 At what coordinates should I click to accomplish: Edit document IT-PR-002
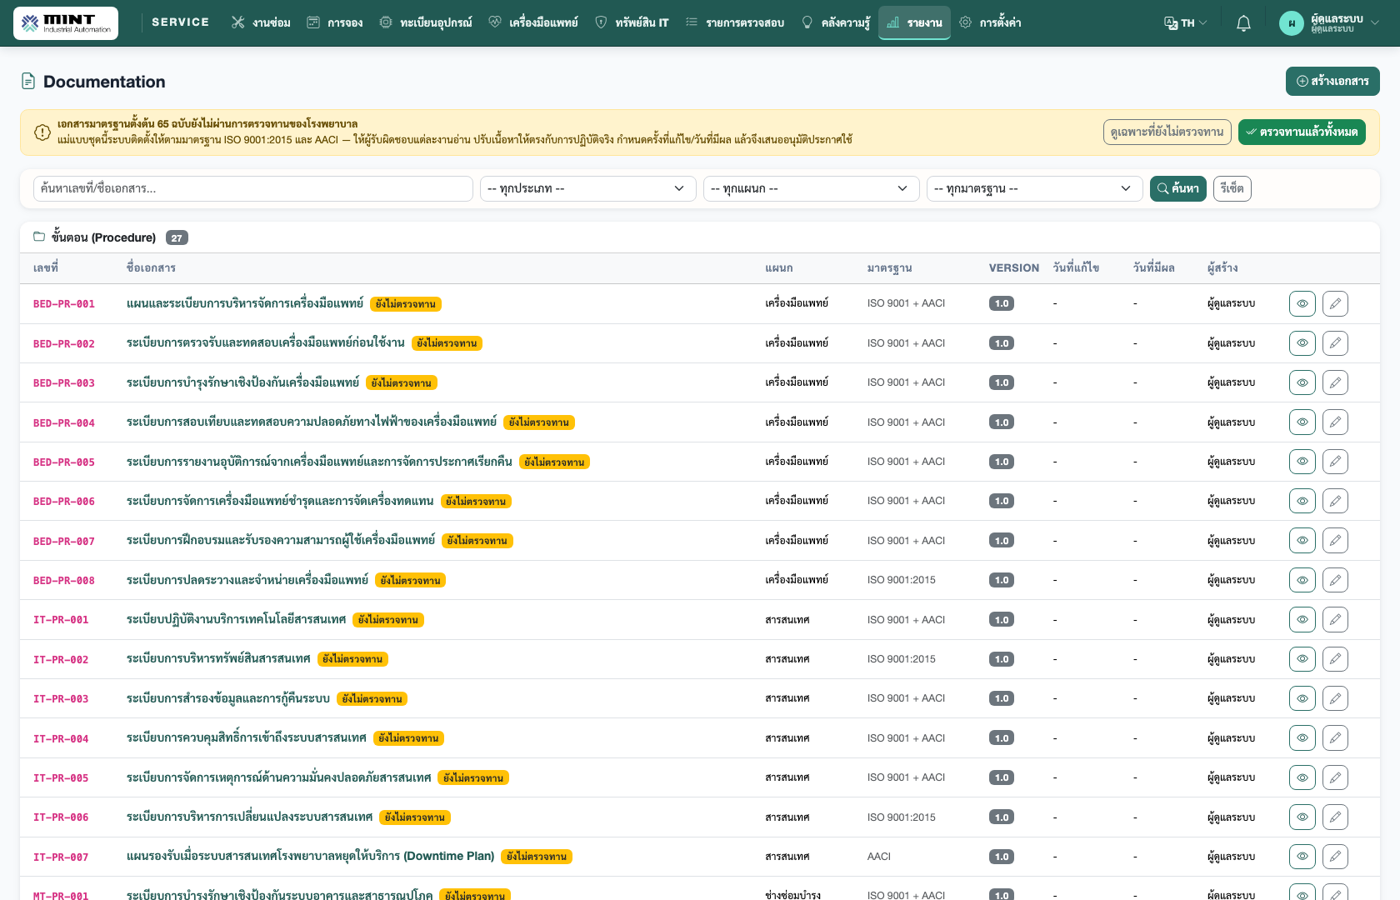pos(1335,659)
